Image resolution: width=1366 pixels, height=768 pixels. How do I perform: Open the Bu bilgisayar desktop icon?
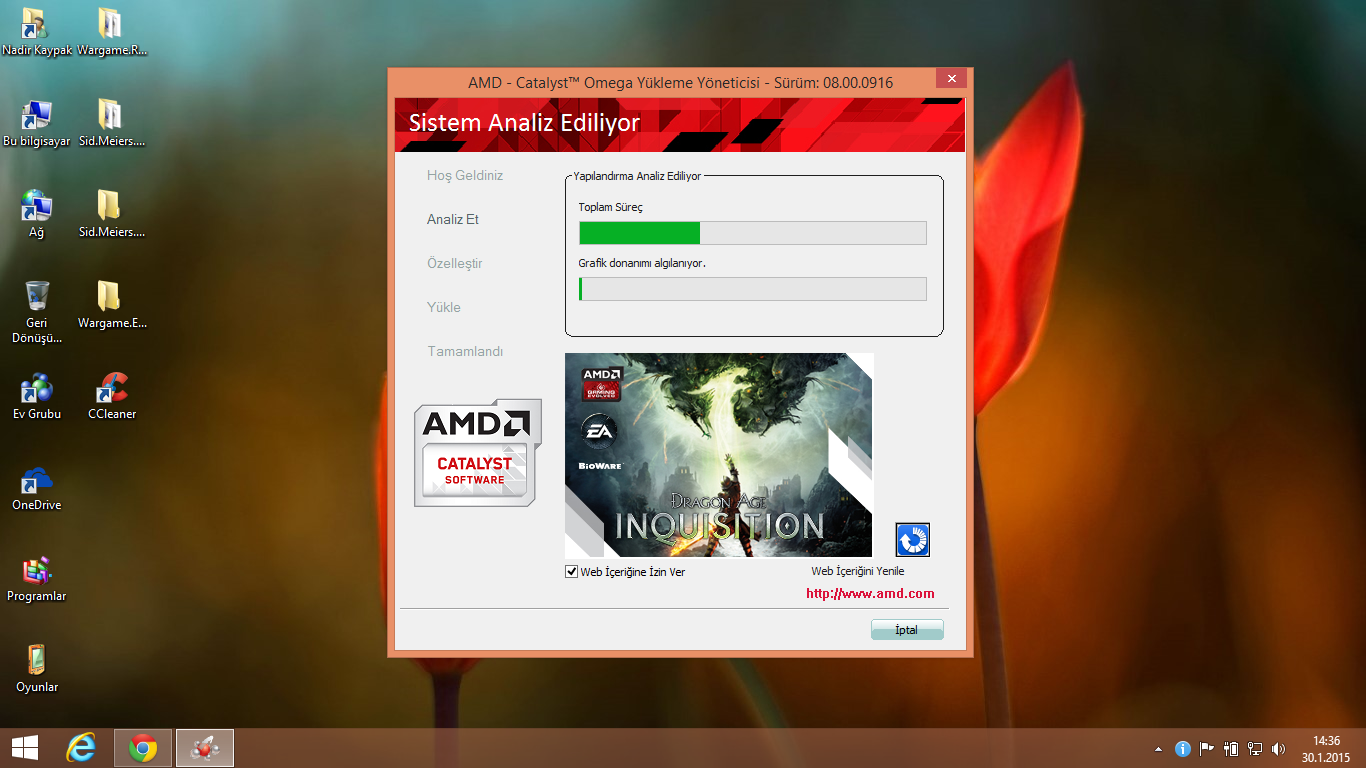(x=37, y=123)
